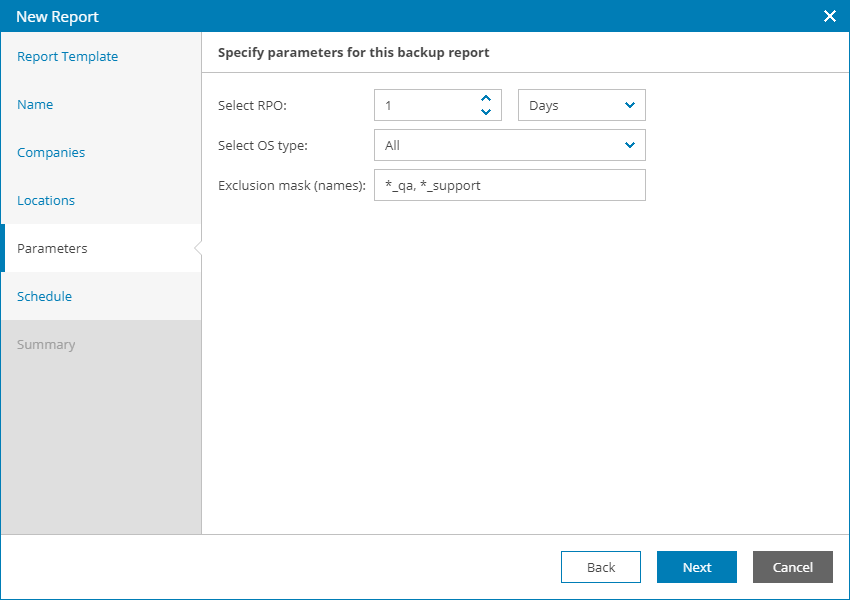Viewport: 850px width, 600px height.
Task: Jump to the Locations step
Action: coord(46,201)
